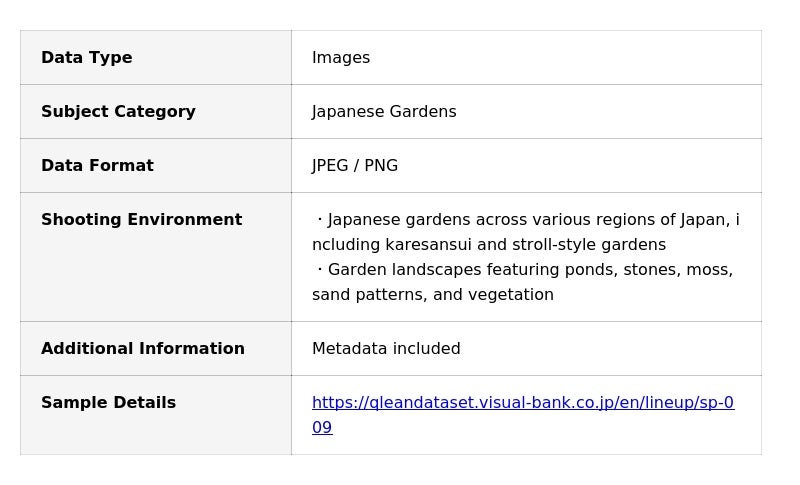Image resolution: width=800 pixels, height=485 pixels.
Task: Click the "Subject Category" label
Action: coord(118,112)
